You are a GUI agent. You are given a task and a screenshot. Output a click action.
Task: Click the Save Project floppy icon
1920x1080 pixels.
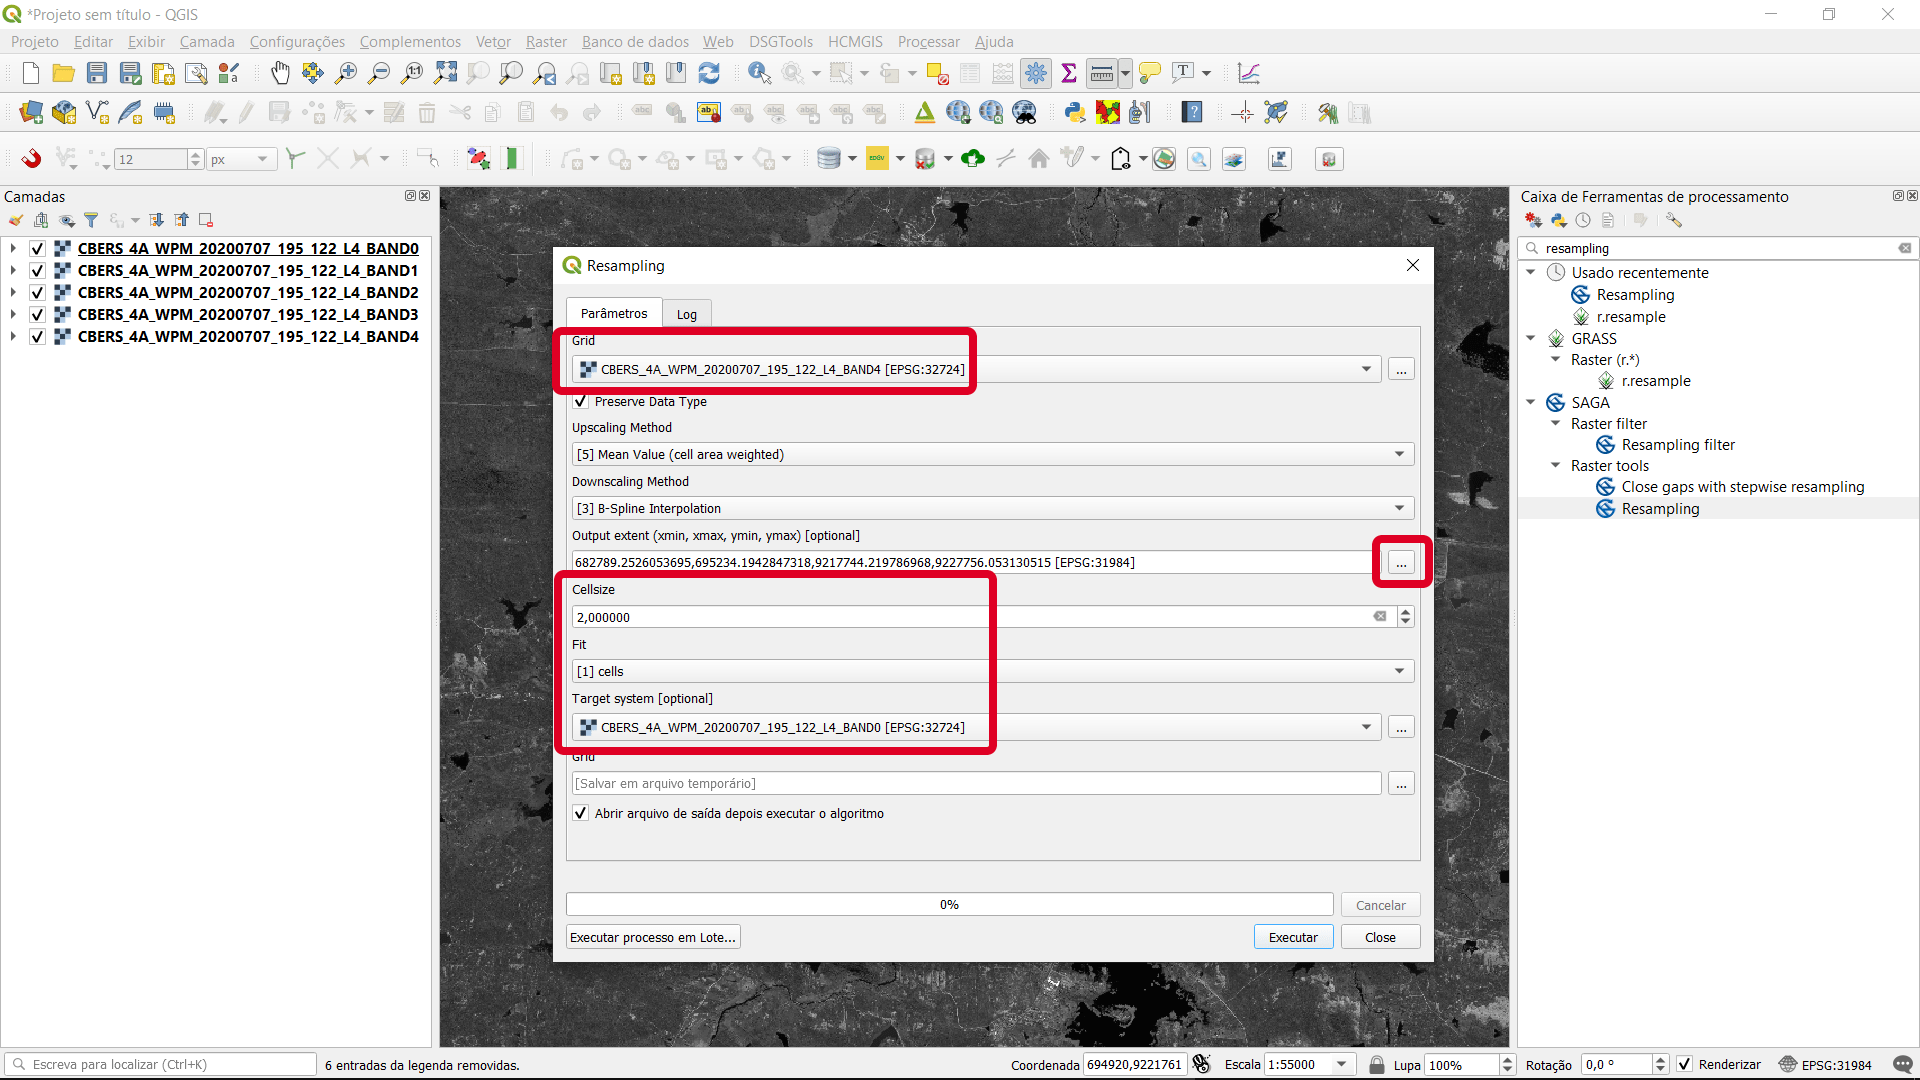pos(97,73)
